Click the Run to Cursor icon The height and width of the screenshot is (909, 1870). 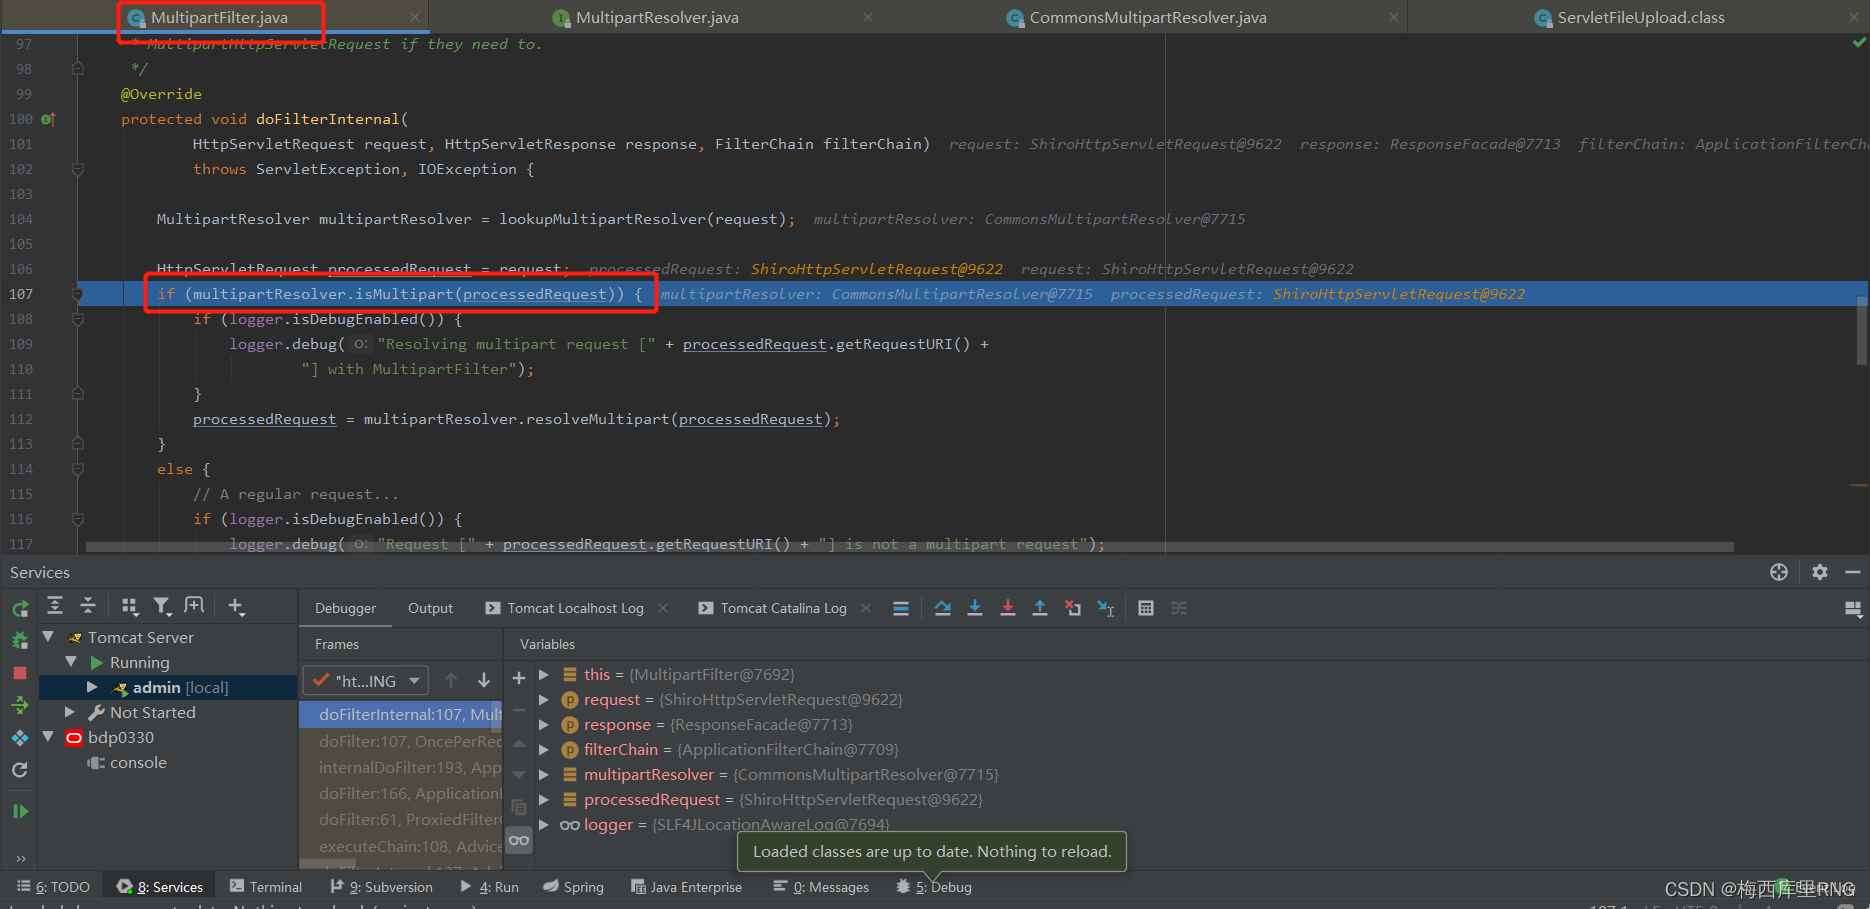click(1106, 608)
